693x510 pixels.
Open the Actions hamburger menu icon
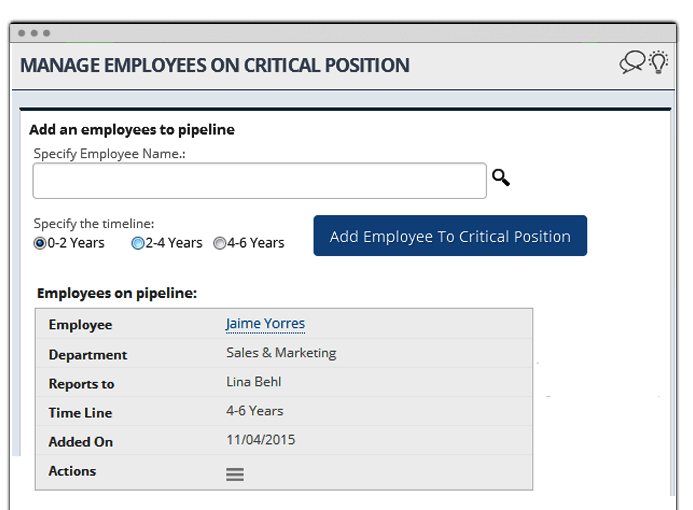(x=235, y=474)
